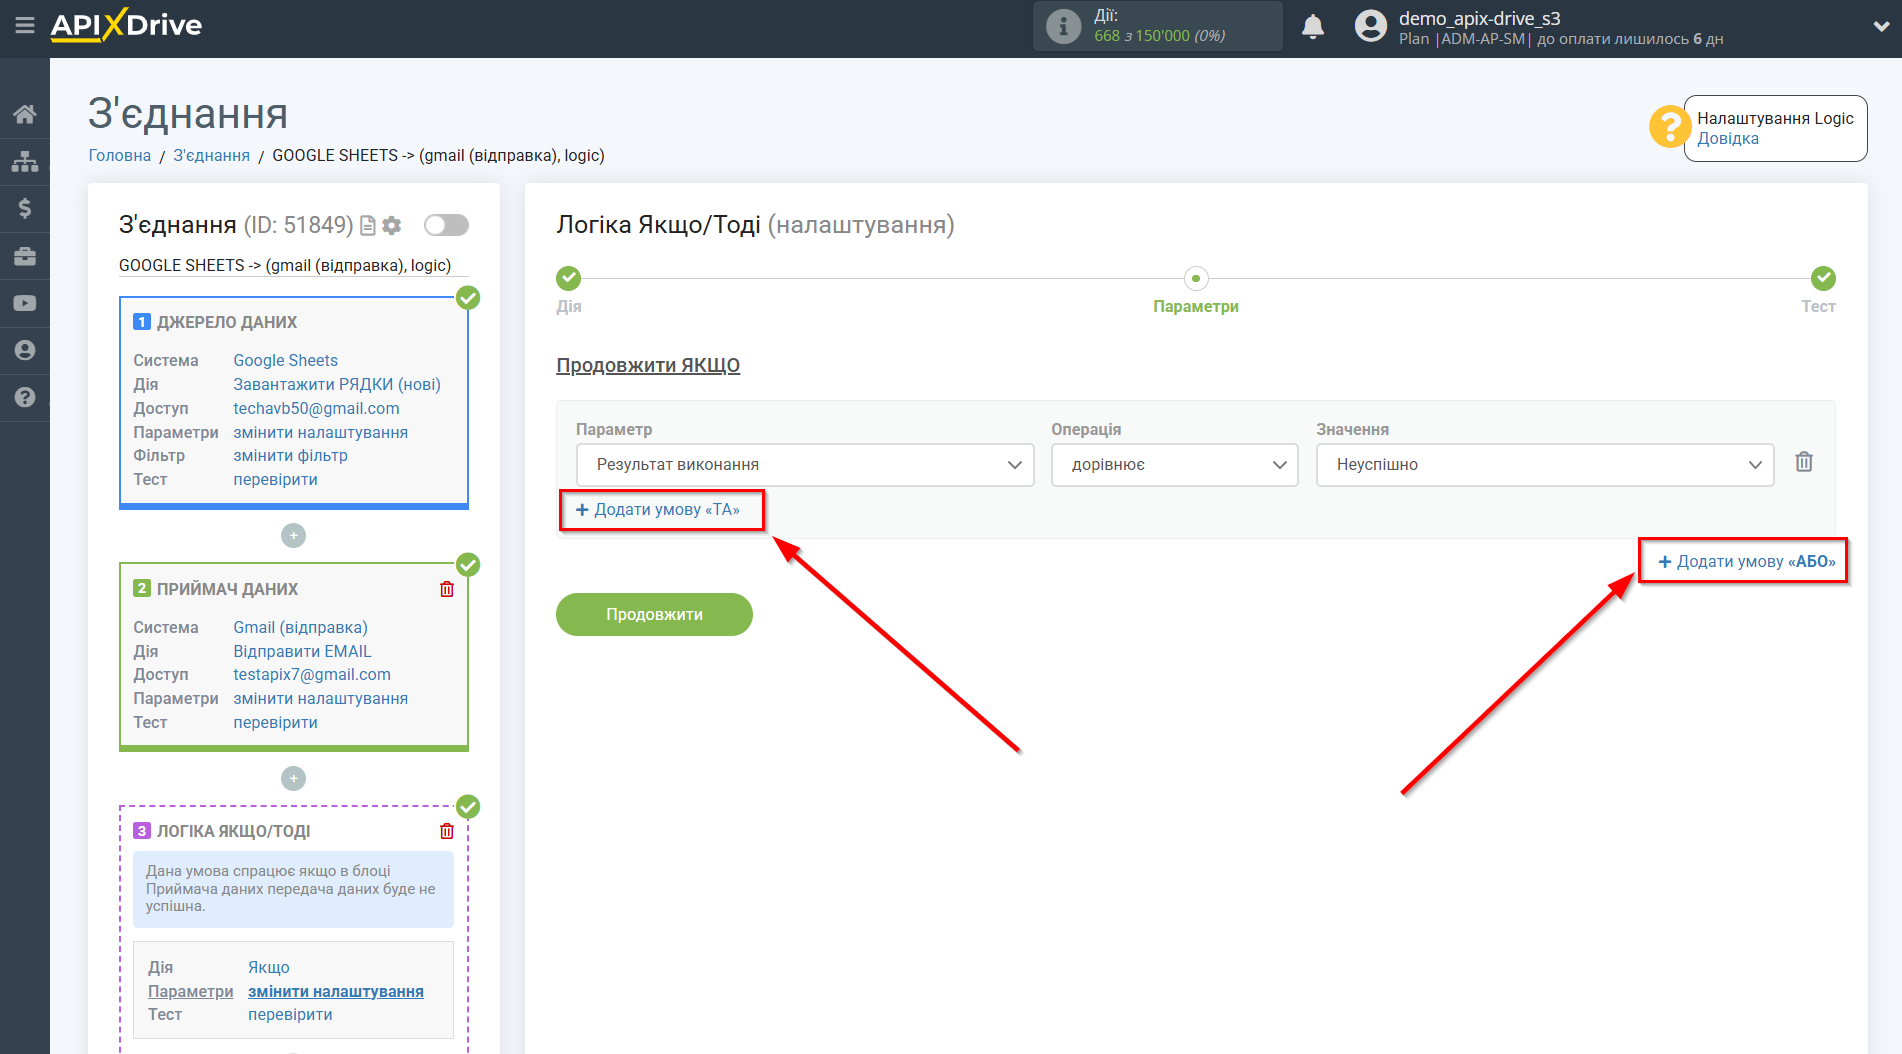Open the Home icon in sidebar

[25, 114]
